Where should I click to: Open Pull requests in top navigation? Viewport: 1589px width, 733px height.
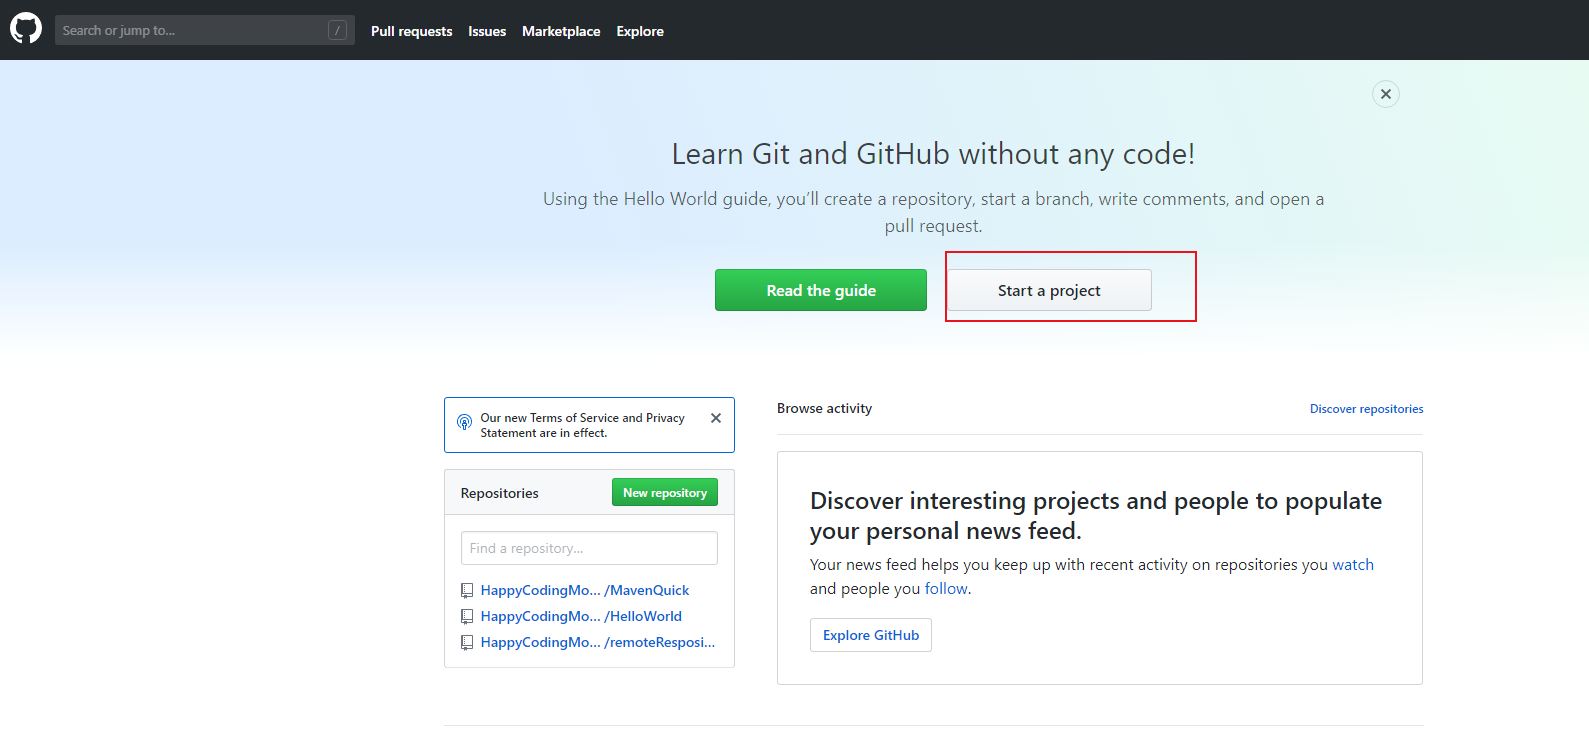pyautogui.click(x=411, y=31)
